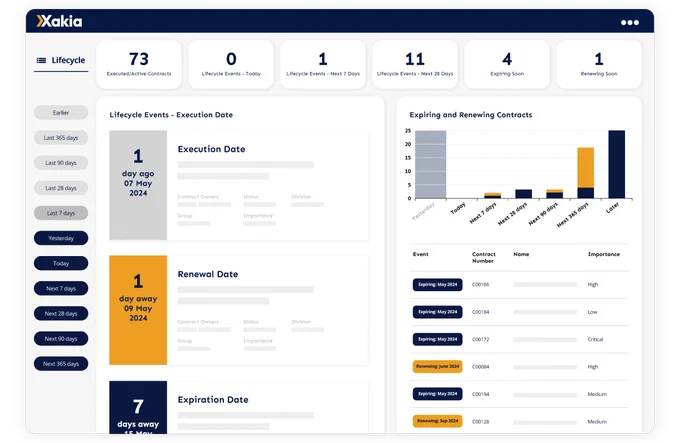Image resolution: width=680 pixels, height=443 pixels.
Task: Toggle the Next 90 days filter
Action: 61,339
